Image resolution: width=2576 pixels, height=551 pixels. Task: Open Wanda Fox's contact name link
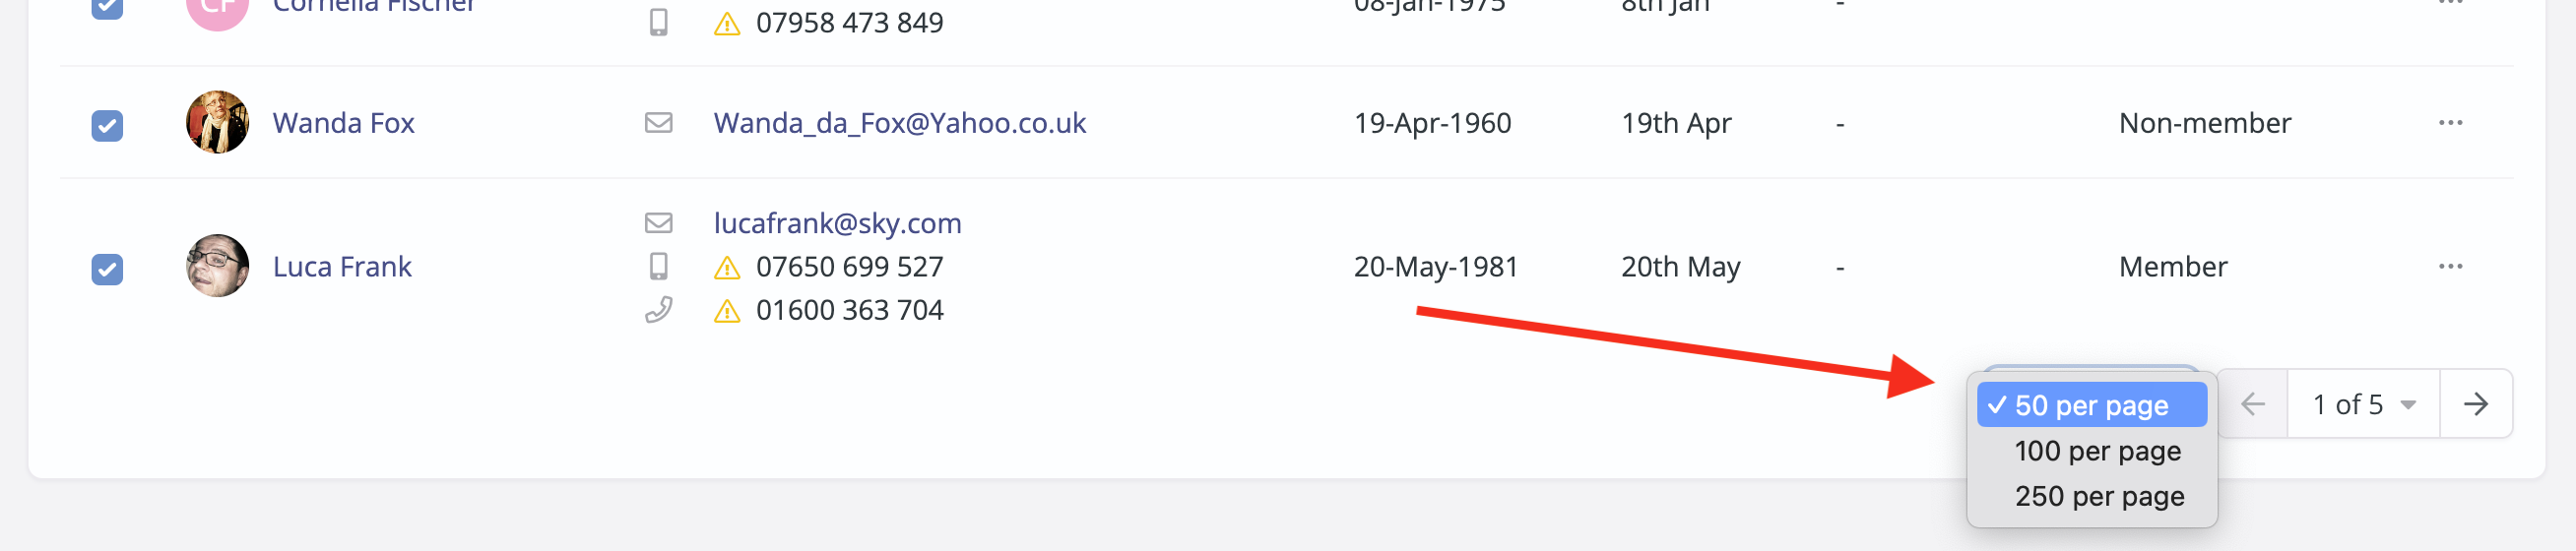click(343, 123)
